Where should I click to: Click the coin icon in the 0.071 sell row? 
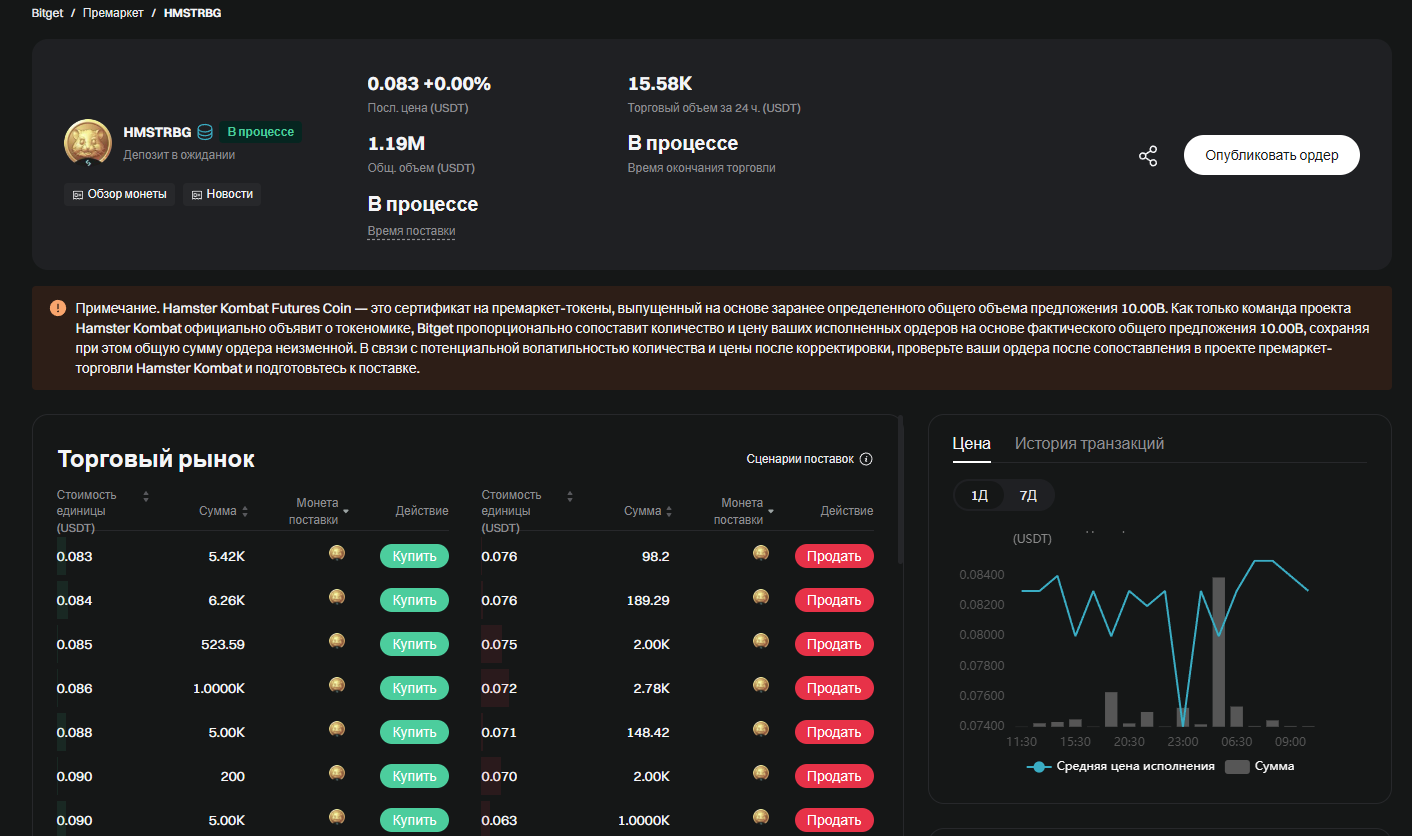click(x=761, y=729)
